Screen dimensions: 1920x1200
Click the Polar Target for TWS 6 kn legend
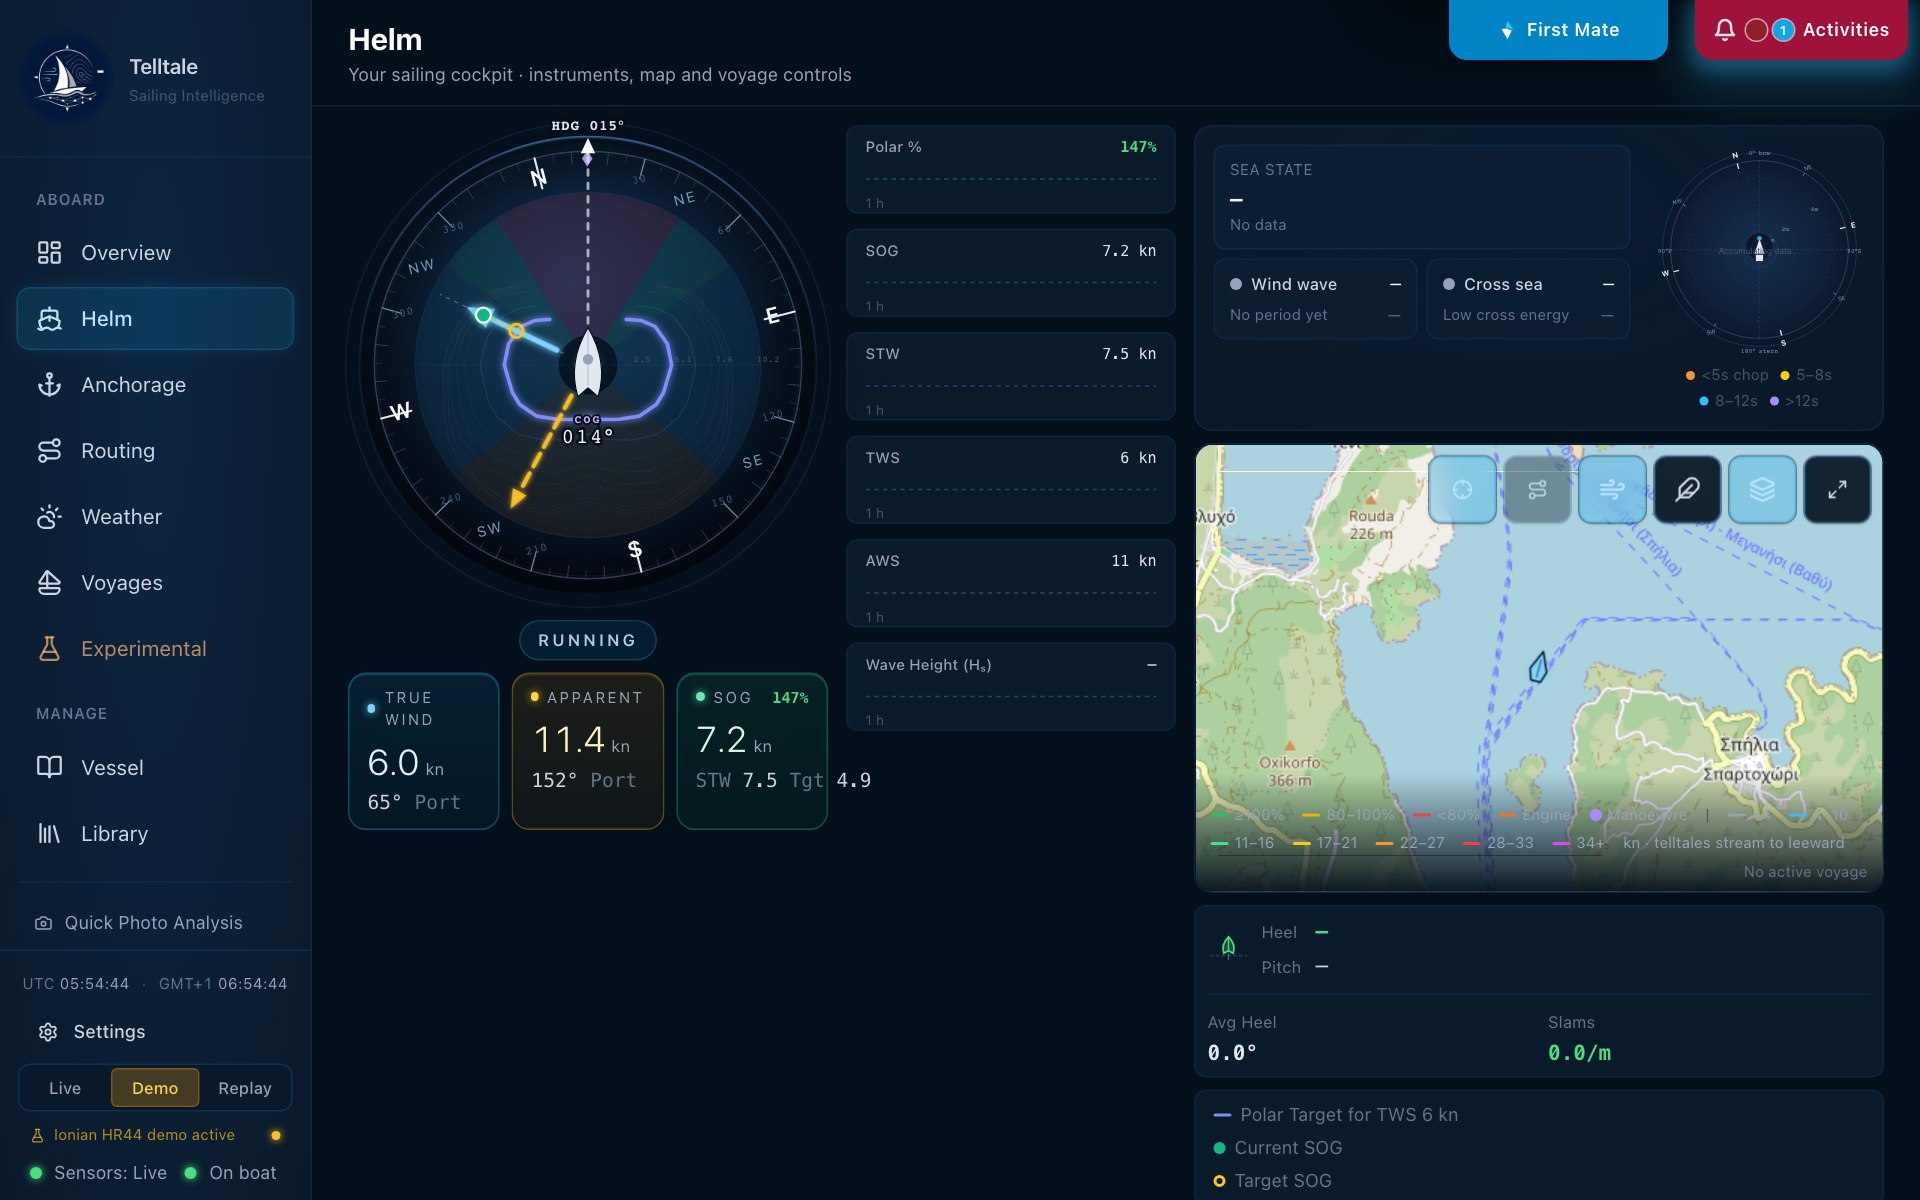coord(1335,1115)
